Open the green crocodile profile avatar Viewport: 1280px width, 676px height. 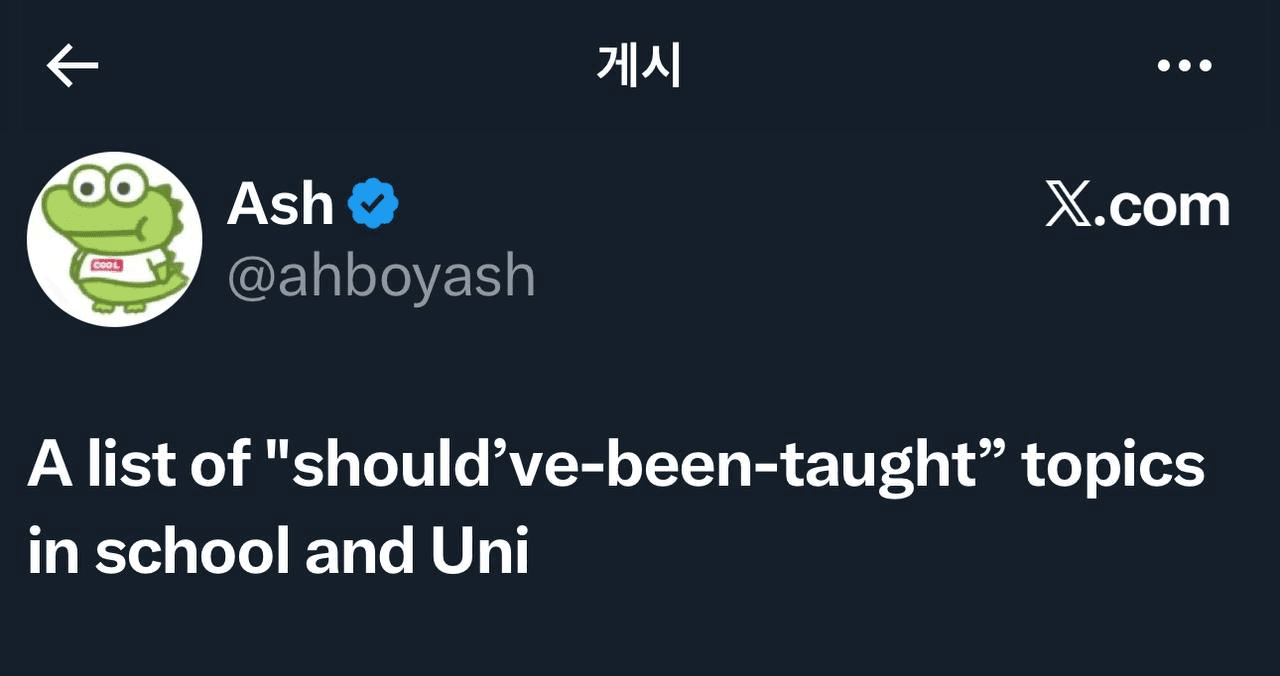(x=114, y=240)
